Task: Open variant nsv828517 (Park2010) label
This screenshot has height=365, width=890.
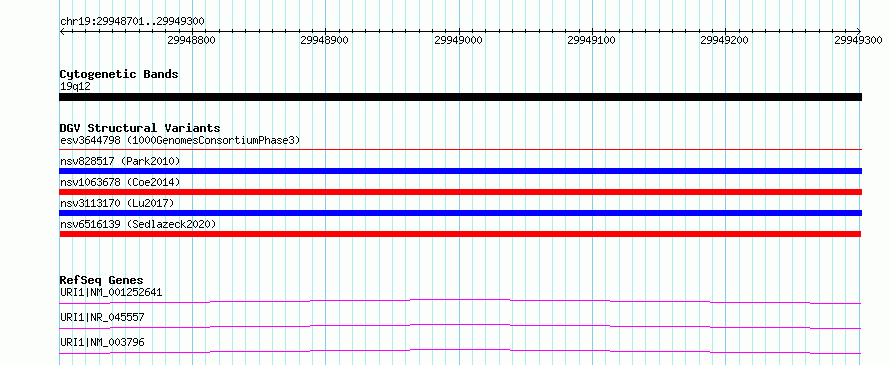Action: point(120,161)
